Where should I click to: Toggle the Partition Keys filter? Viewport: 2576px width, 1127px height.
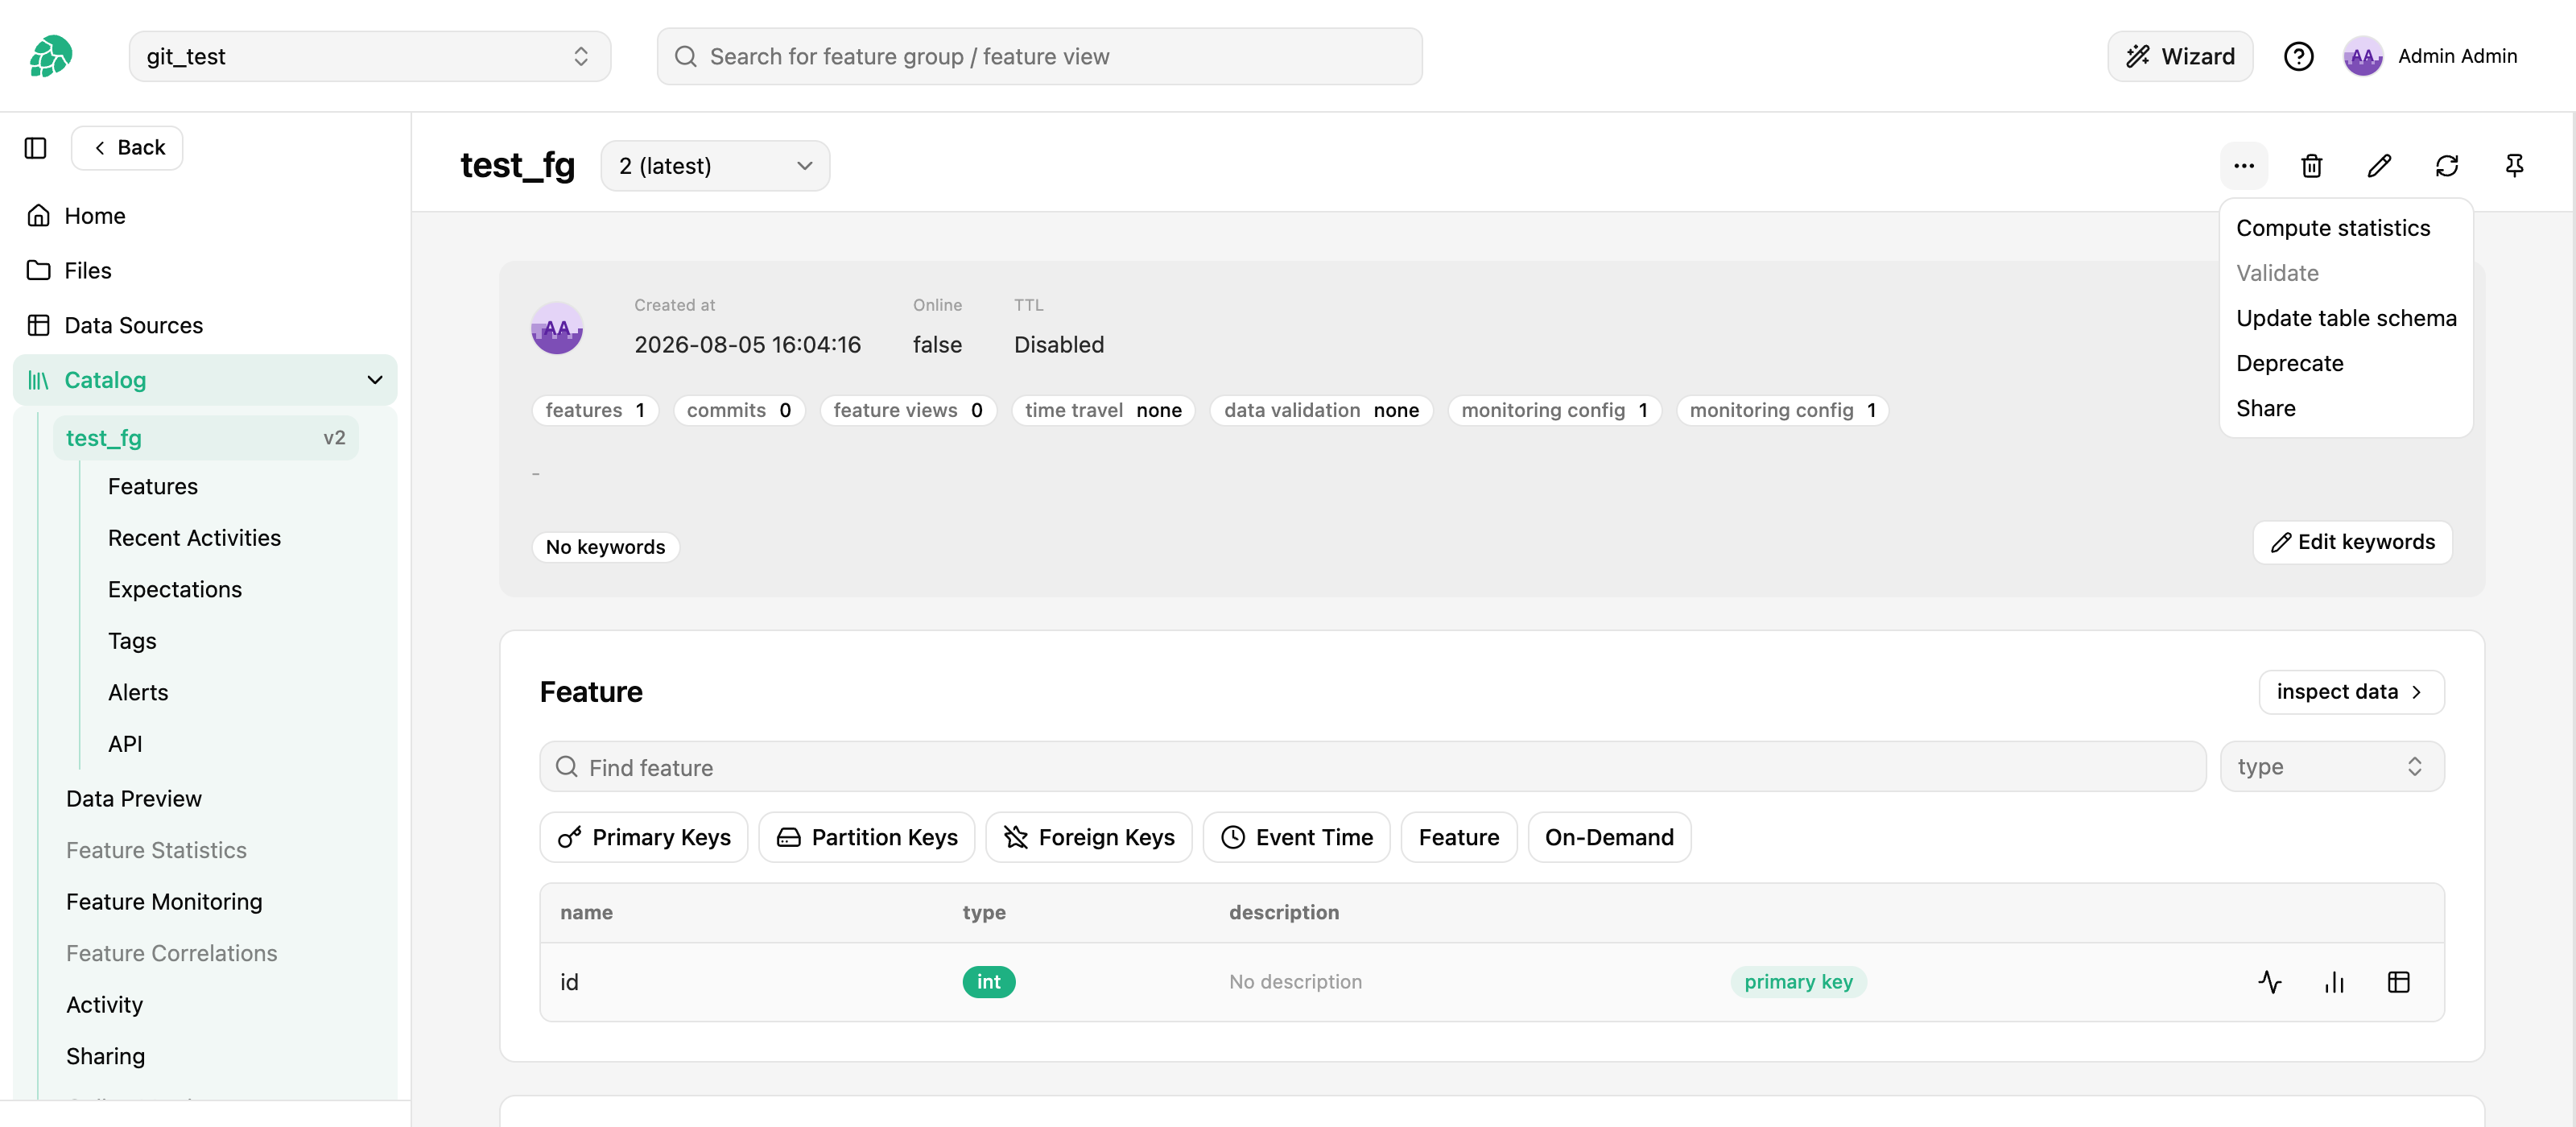[x=867, y=837]
